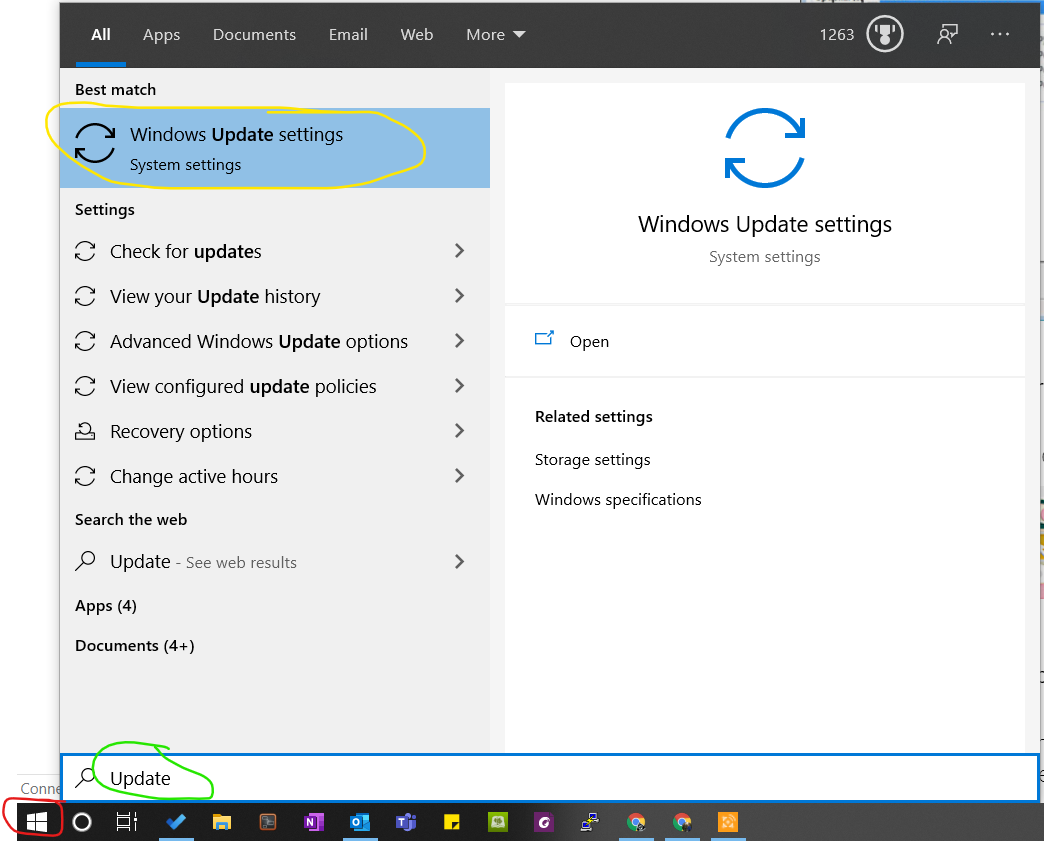Expand the Check for updates chevron
1044x841 pixels.
tap(459, 251)
